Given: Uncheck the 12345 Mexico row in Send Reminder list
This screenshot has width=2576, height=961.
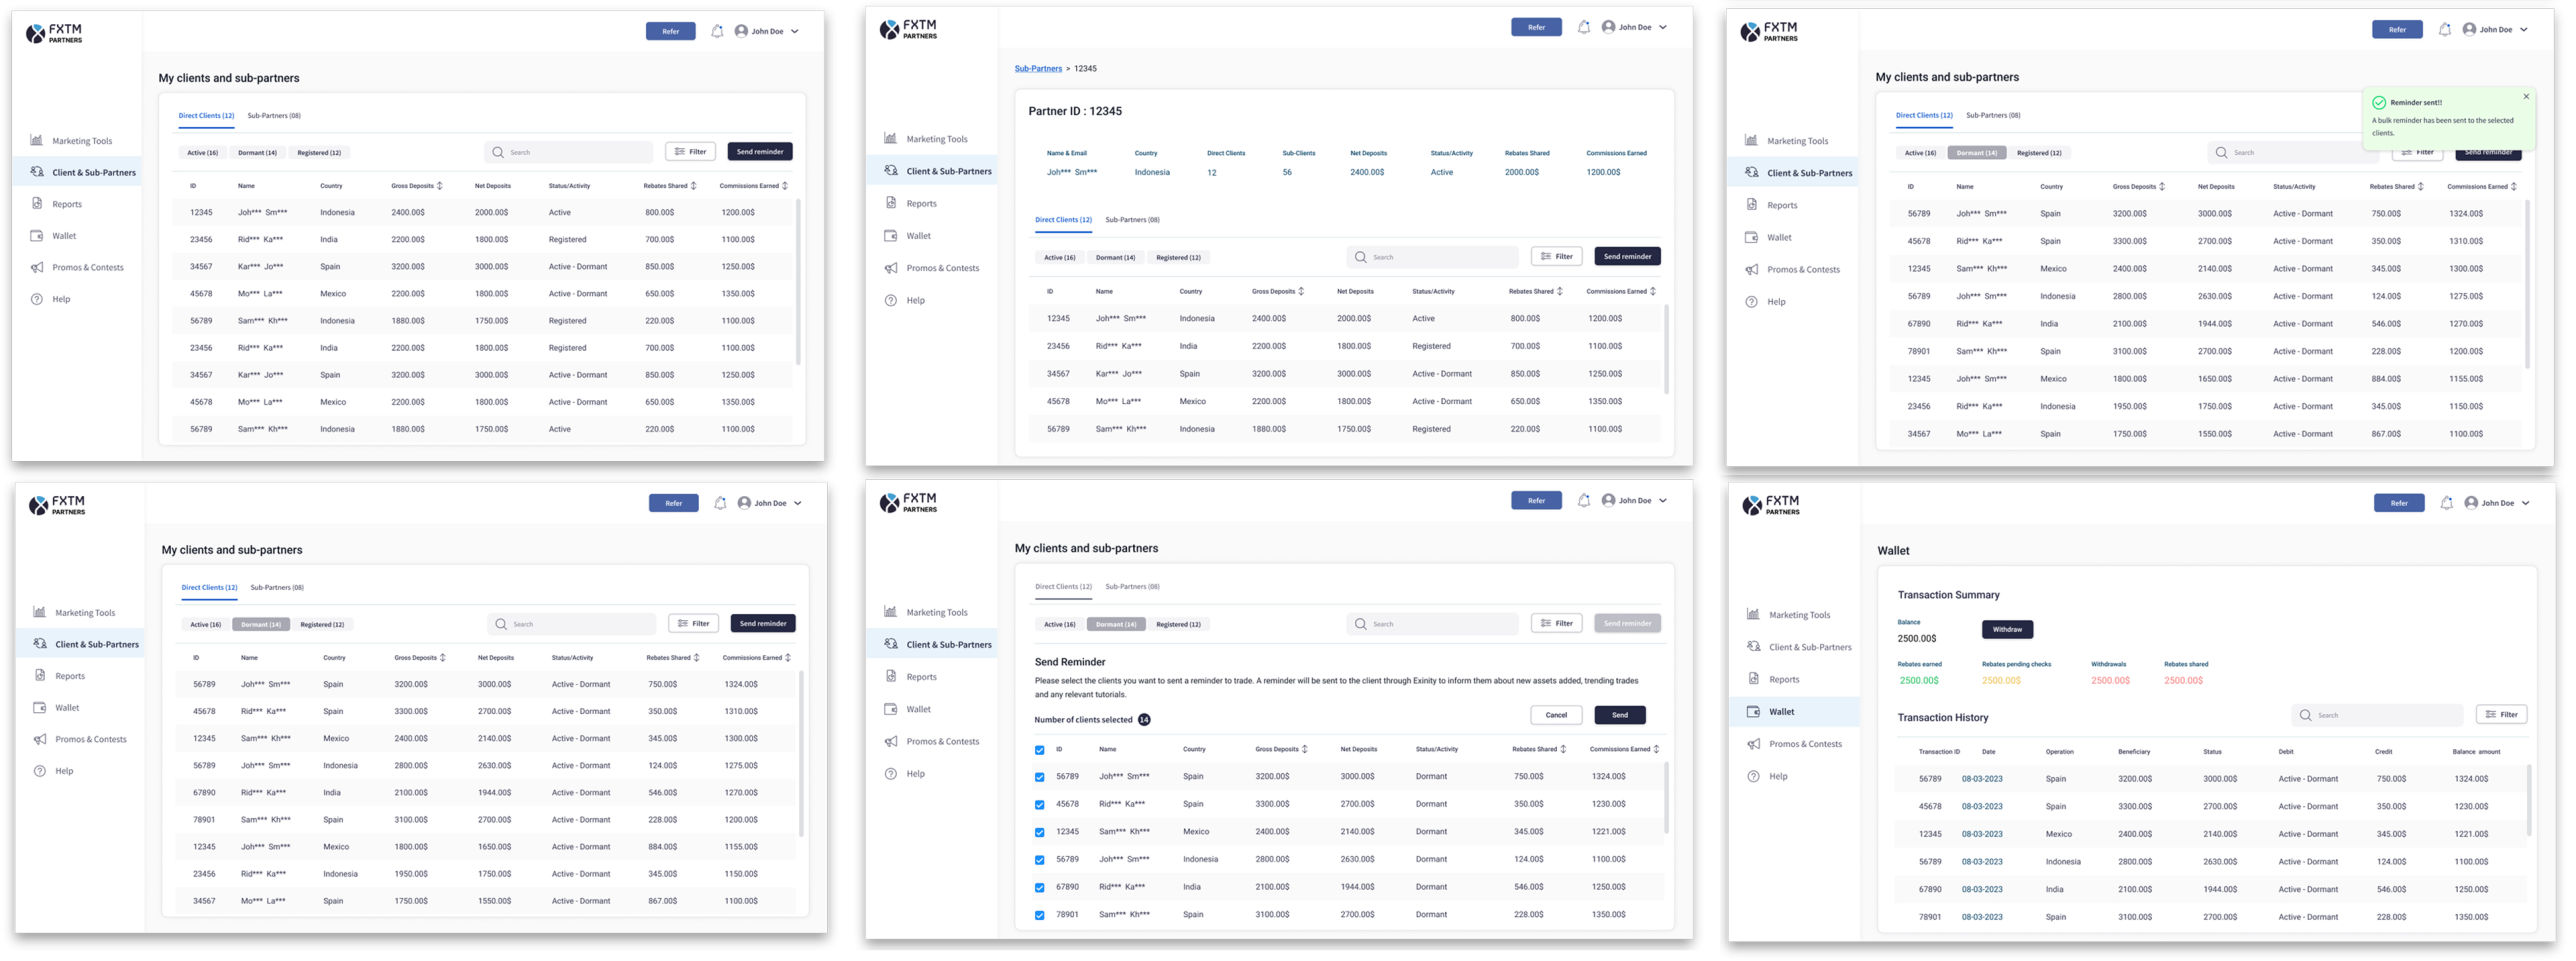Looking at the screenshot, I should (x=1040, y=831).
